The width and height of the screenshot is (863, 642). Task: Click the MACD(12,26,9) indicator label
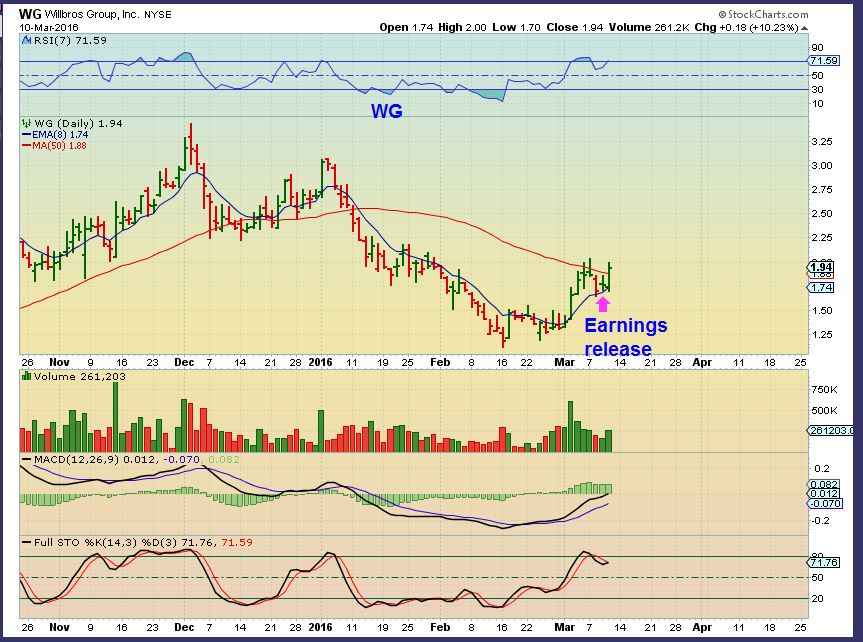pyautogui.click(x=77, y=459)
